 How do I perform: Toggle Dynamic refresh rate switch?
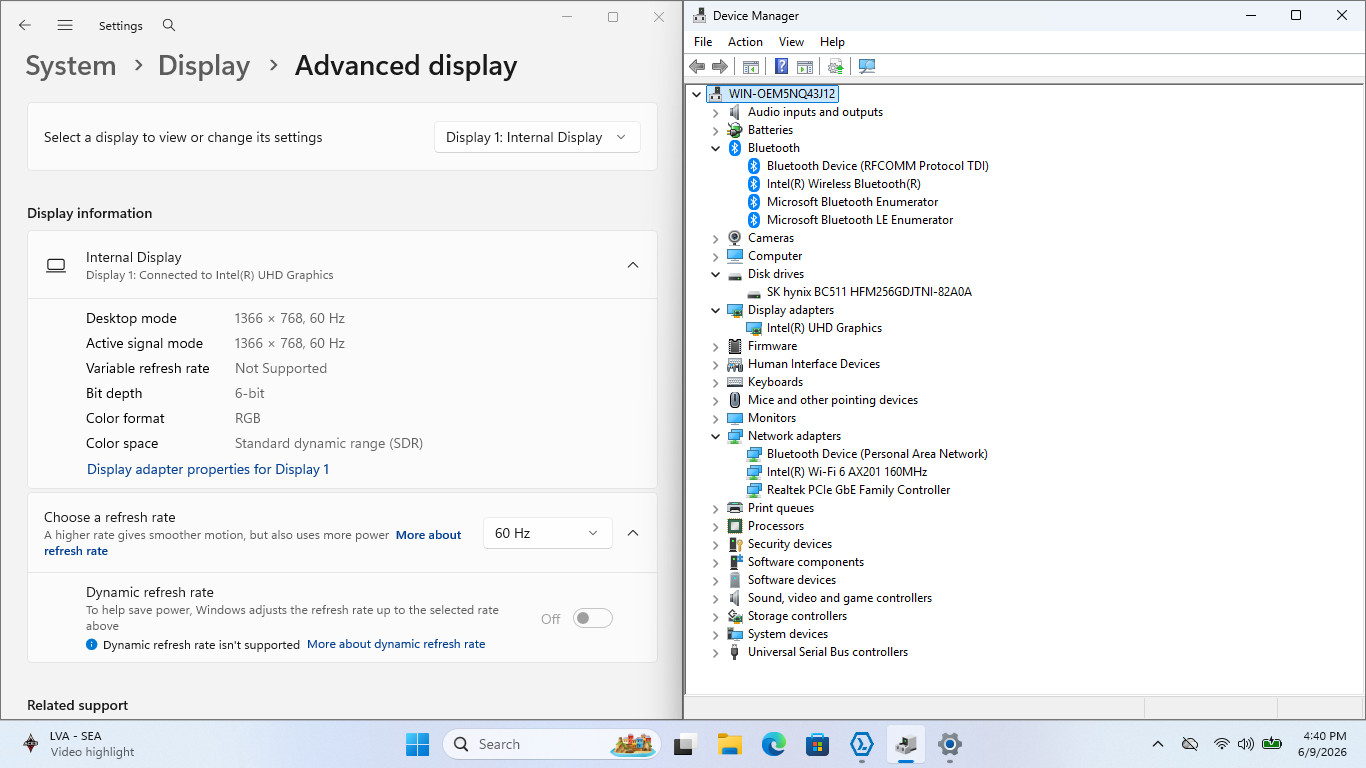coord(592,618)
